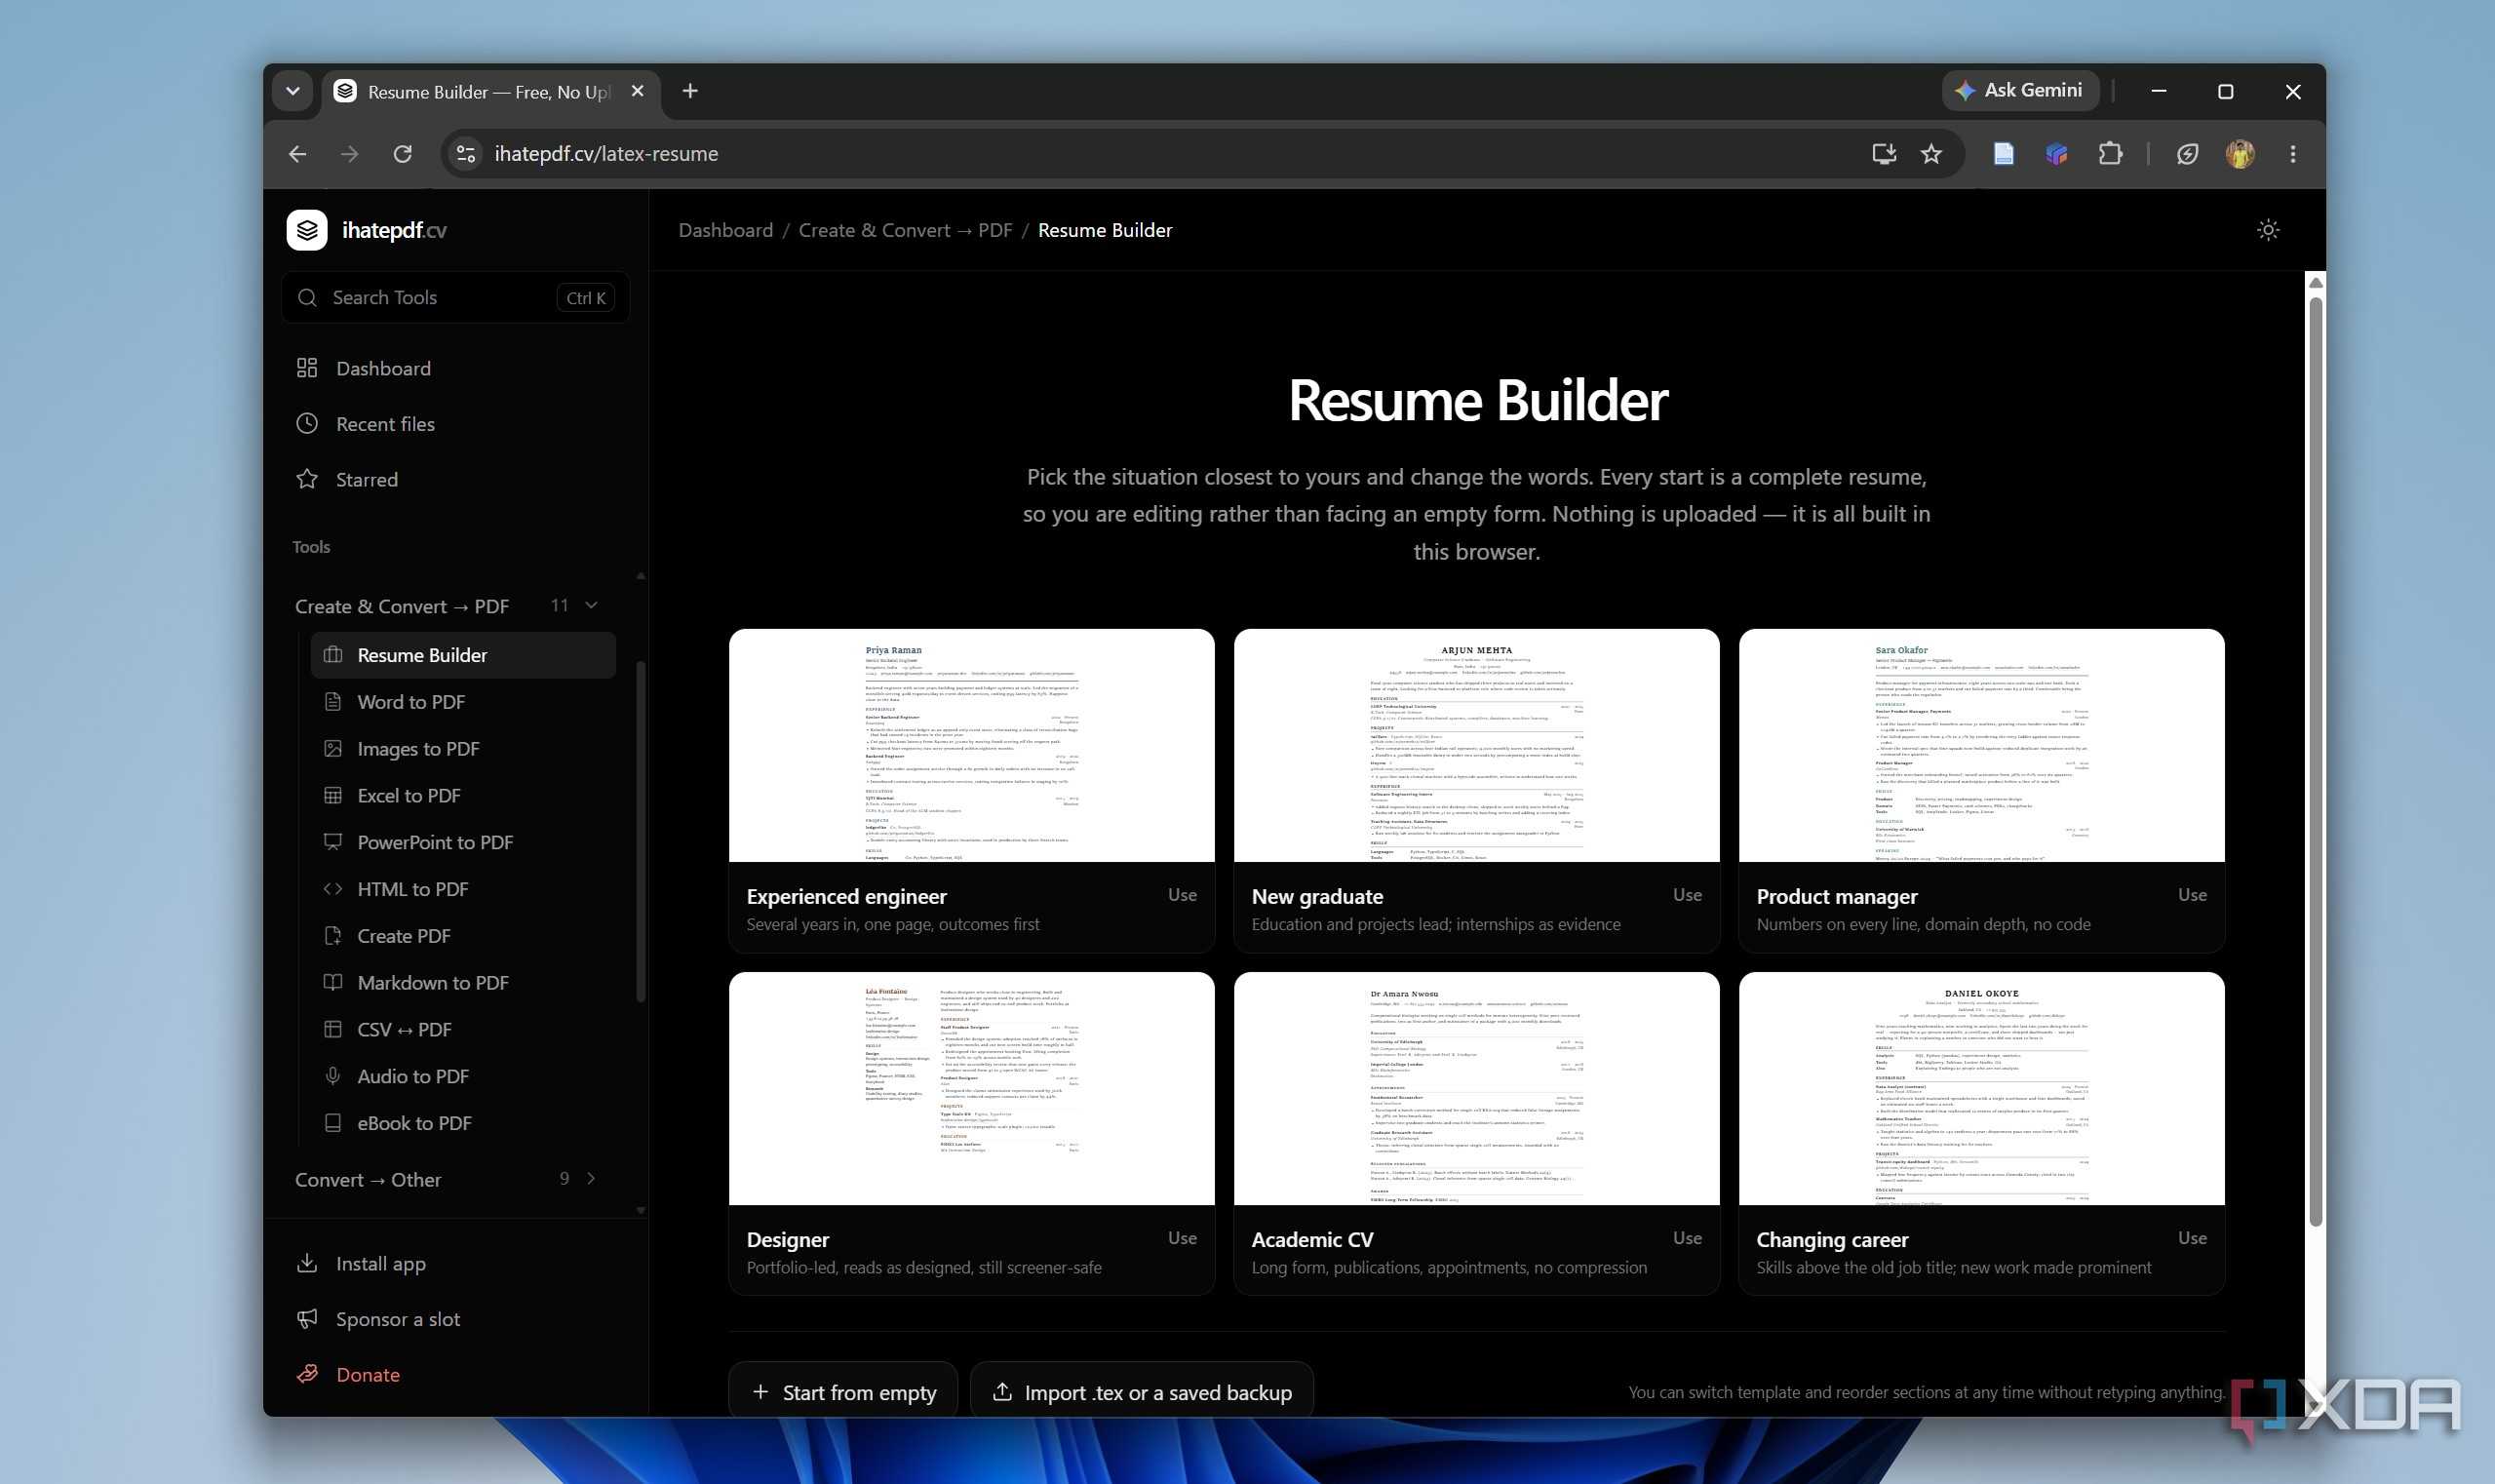Click Use on Designer template

point(1182,1238)
